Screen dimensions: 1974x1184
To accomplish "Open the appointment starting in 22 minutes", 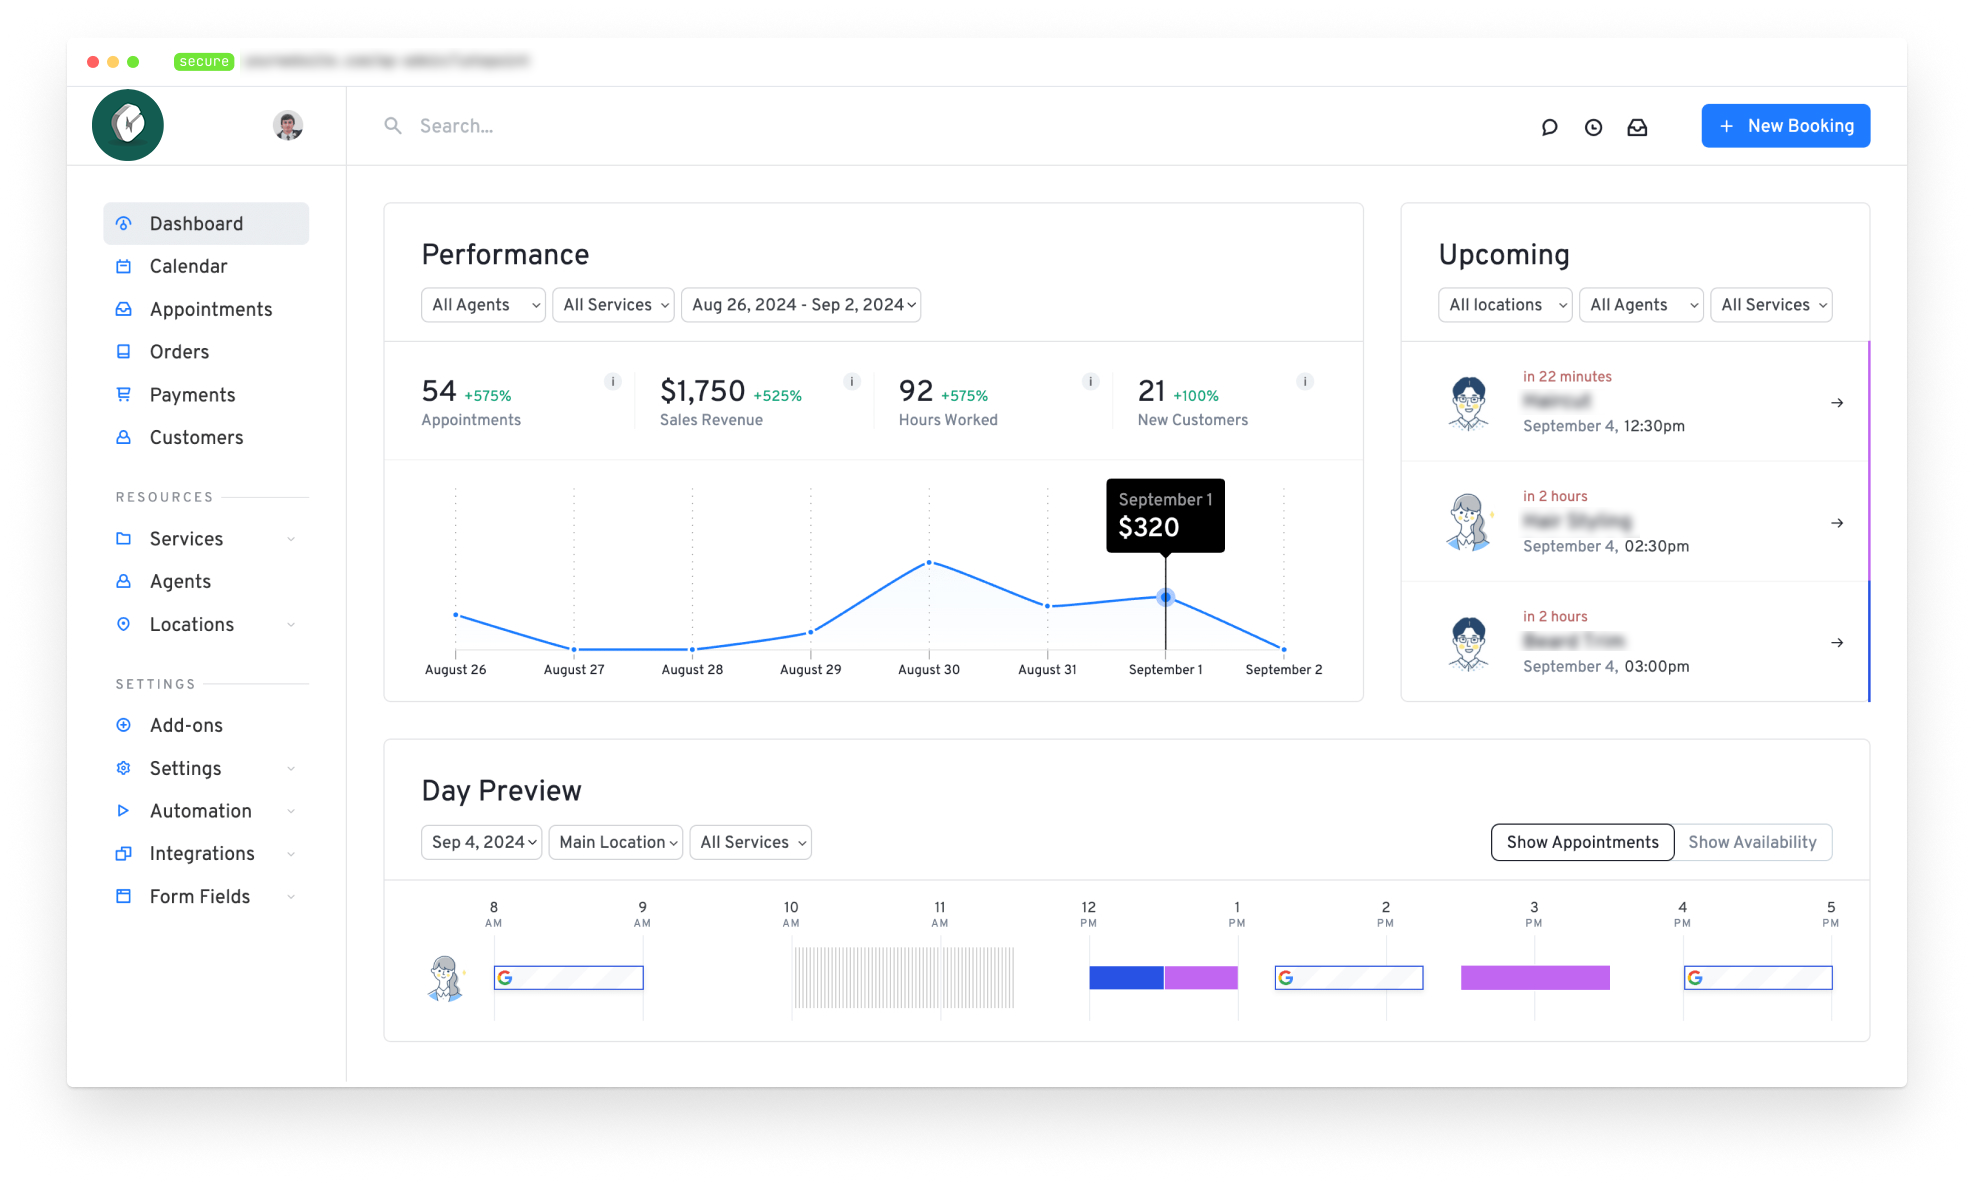I will [1634, 402].
